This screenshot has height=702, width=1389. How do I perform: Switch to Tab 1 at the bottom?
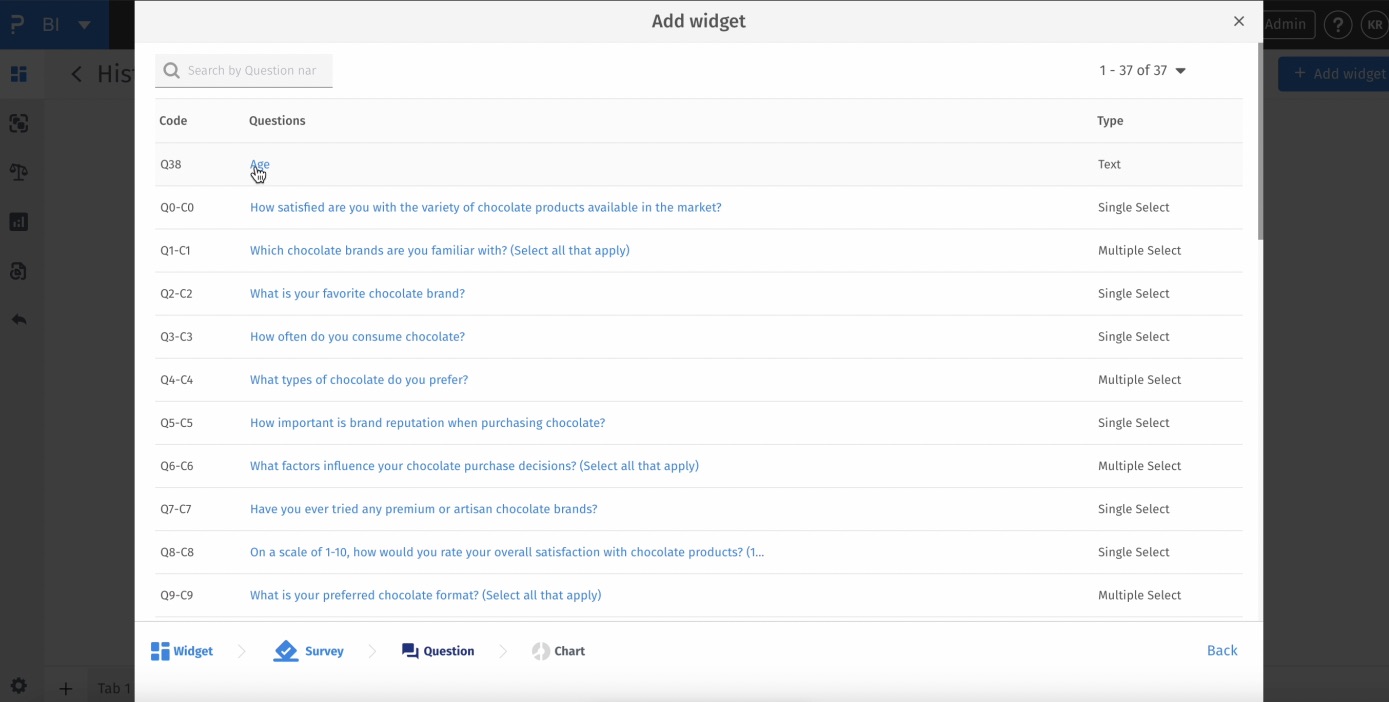[x=112, y=688]
